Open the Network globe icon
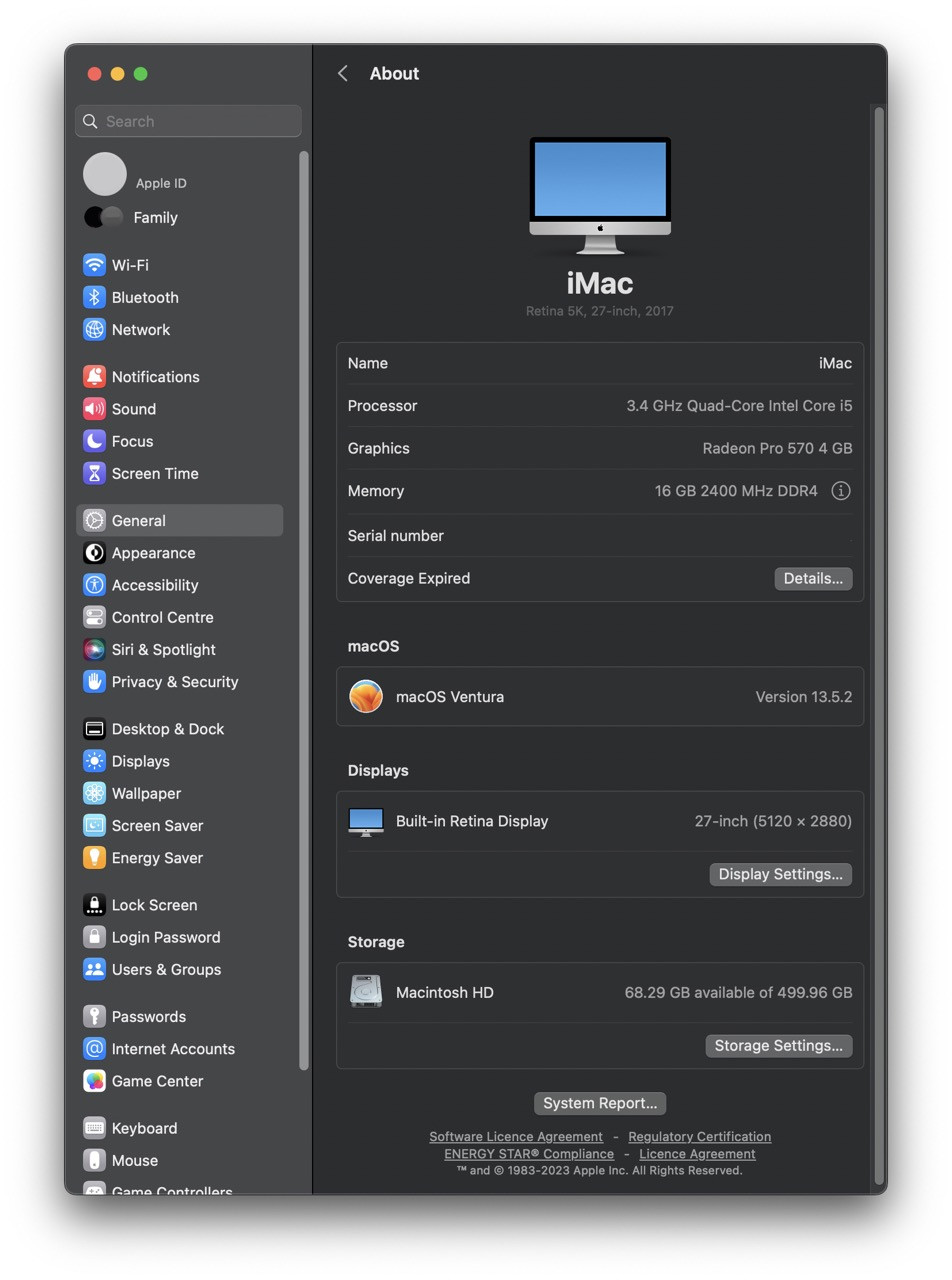Screen dimensions: 952x1280 (94, 329)
